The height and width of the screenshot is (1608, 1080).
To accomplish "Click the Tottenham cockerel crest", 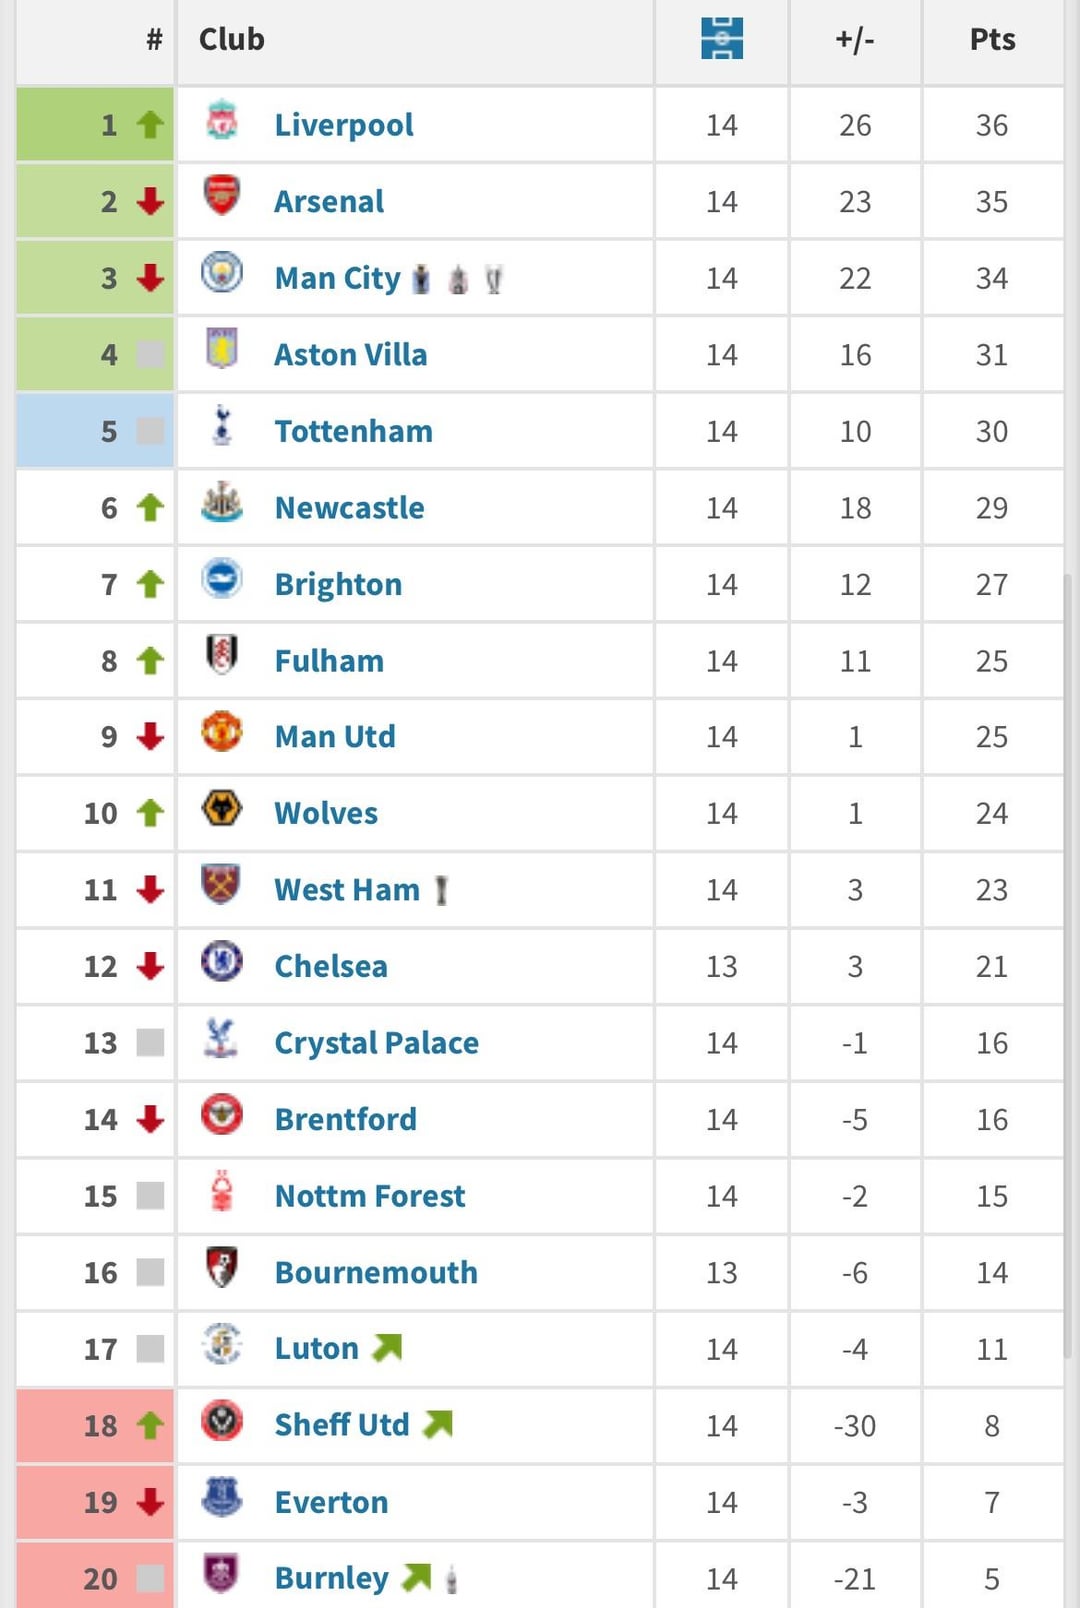I will coord(222,425).
